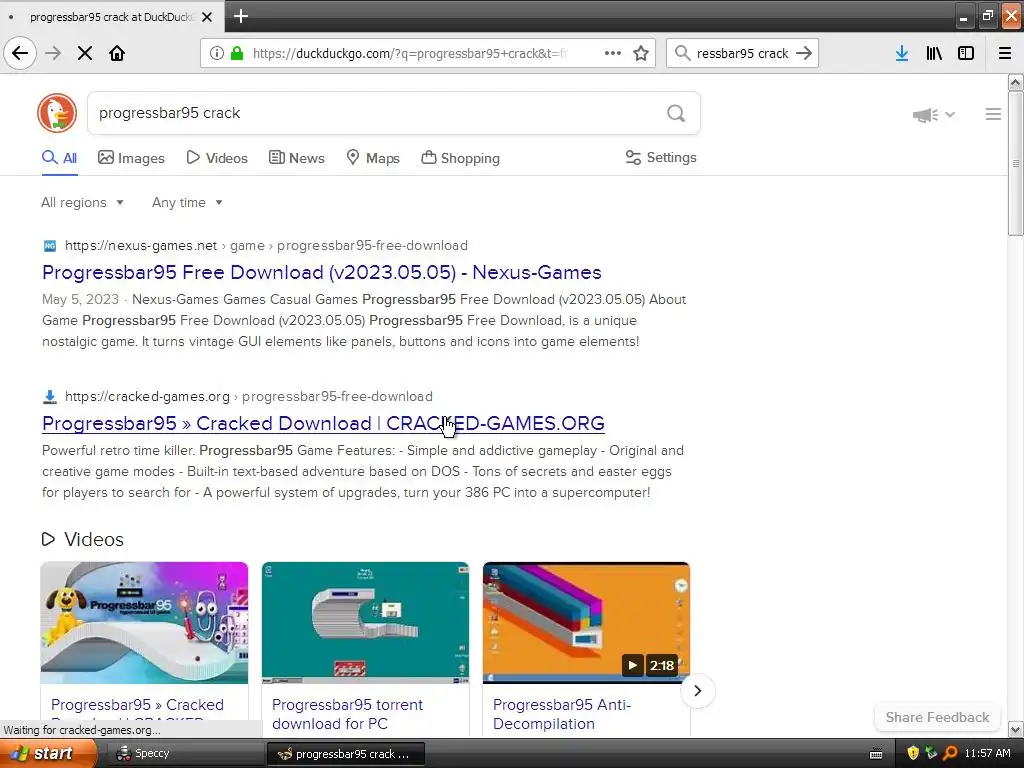Switch to the Videos tab
Image resolution: width=1024 pixels, height=768 pixels.
click(217, 158)
